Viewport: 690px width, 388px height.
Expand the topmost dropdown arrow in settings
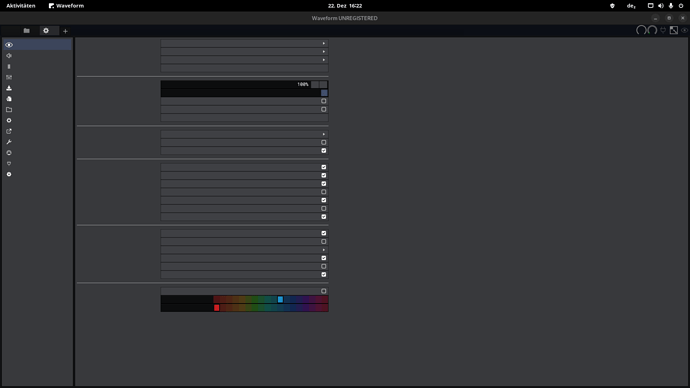click(x=323, y=44)
